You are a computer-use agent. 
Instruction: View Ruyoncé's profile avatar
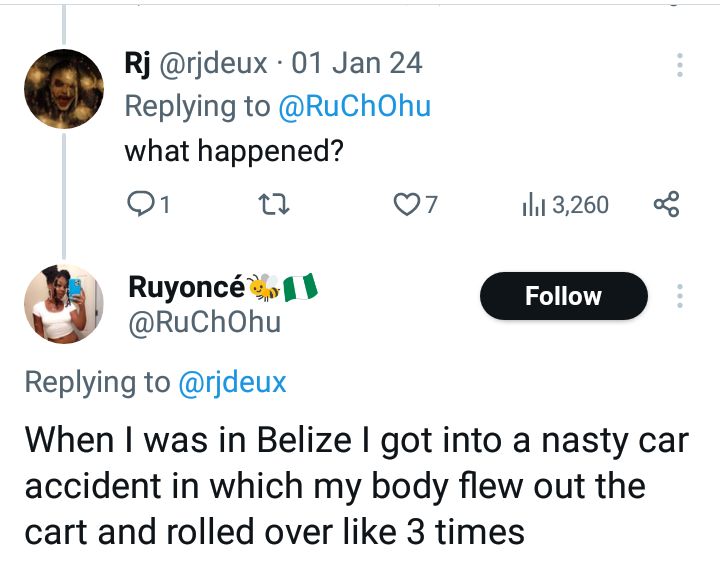click(64, 304)
